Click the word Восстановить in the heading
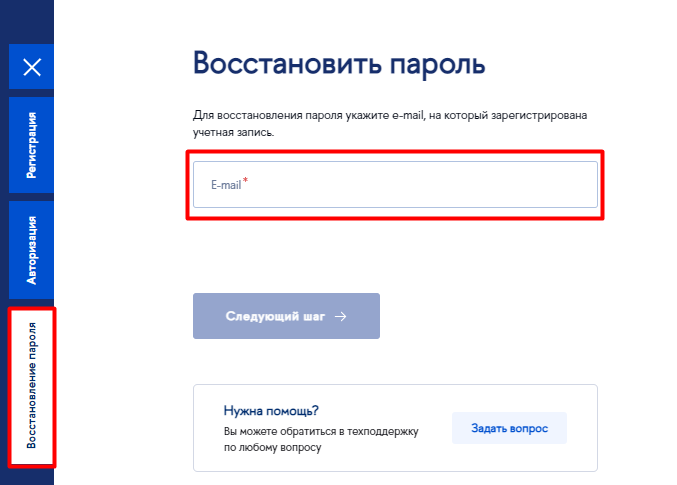Viewport: 677px width, 485px height. pos(283,63)
